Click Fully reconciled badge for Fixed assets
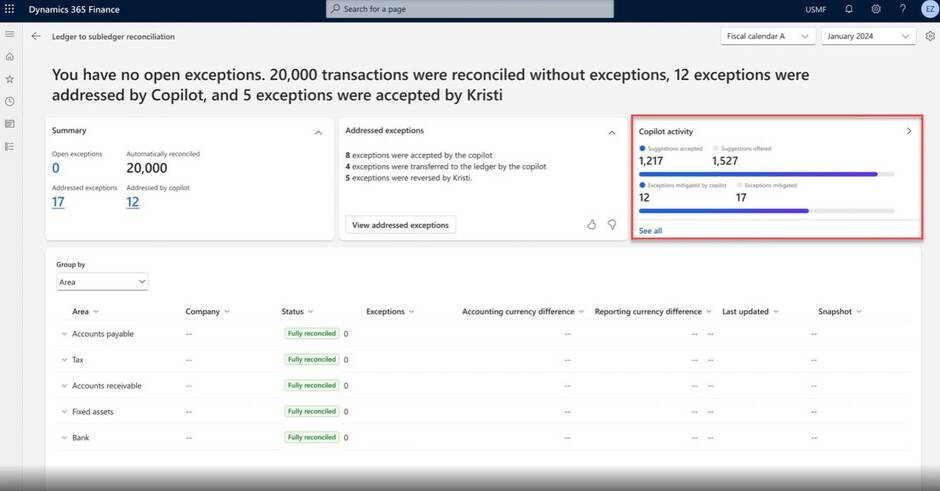 [x=312, y=411]
